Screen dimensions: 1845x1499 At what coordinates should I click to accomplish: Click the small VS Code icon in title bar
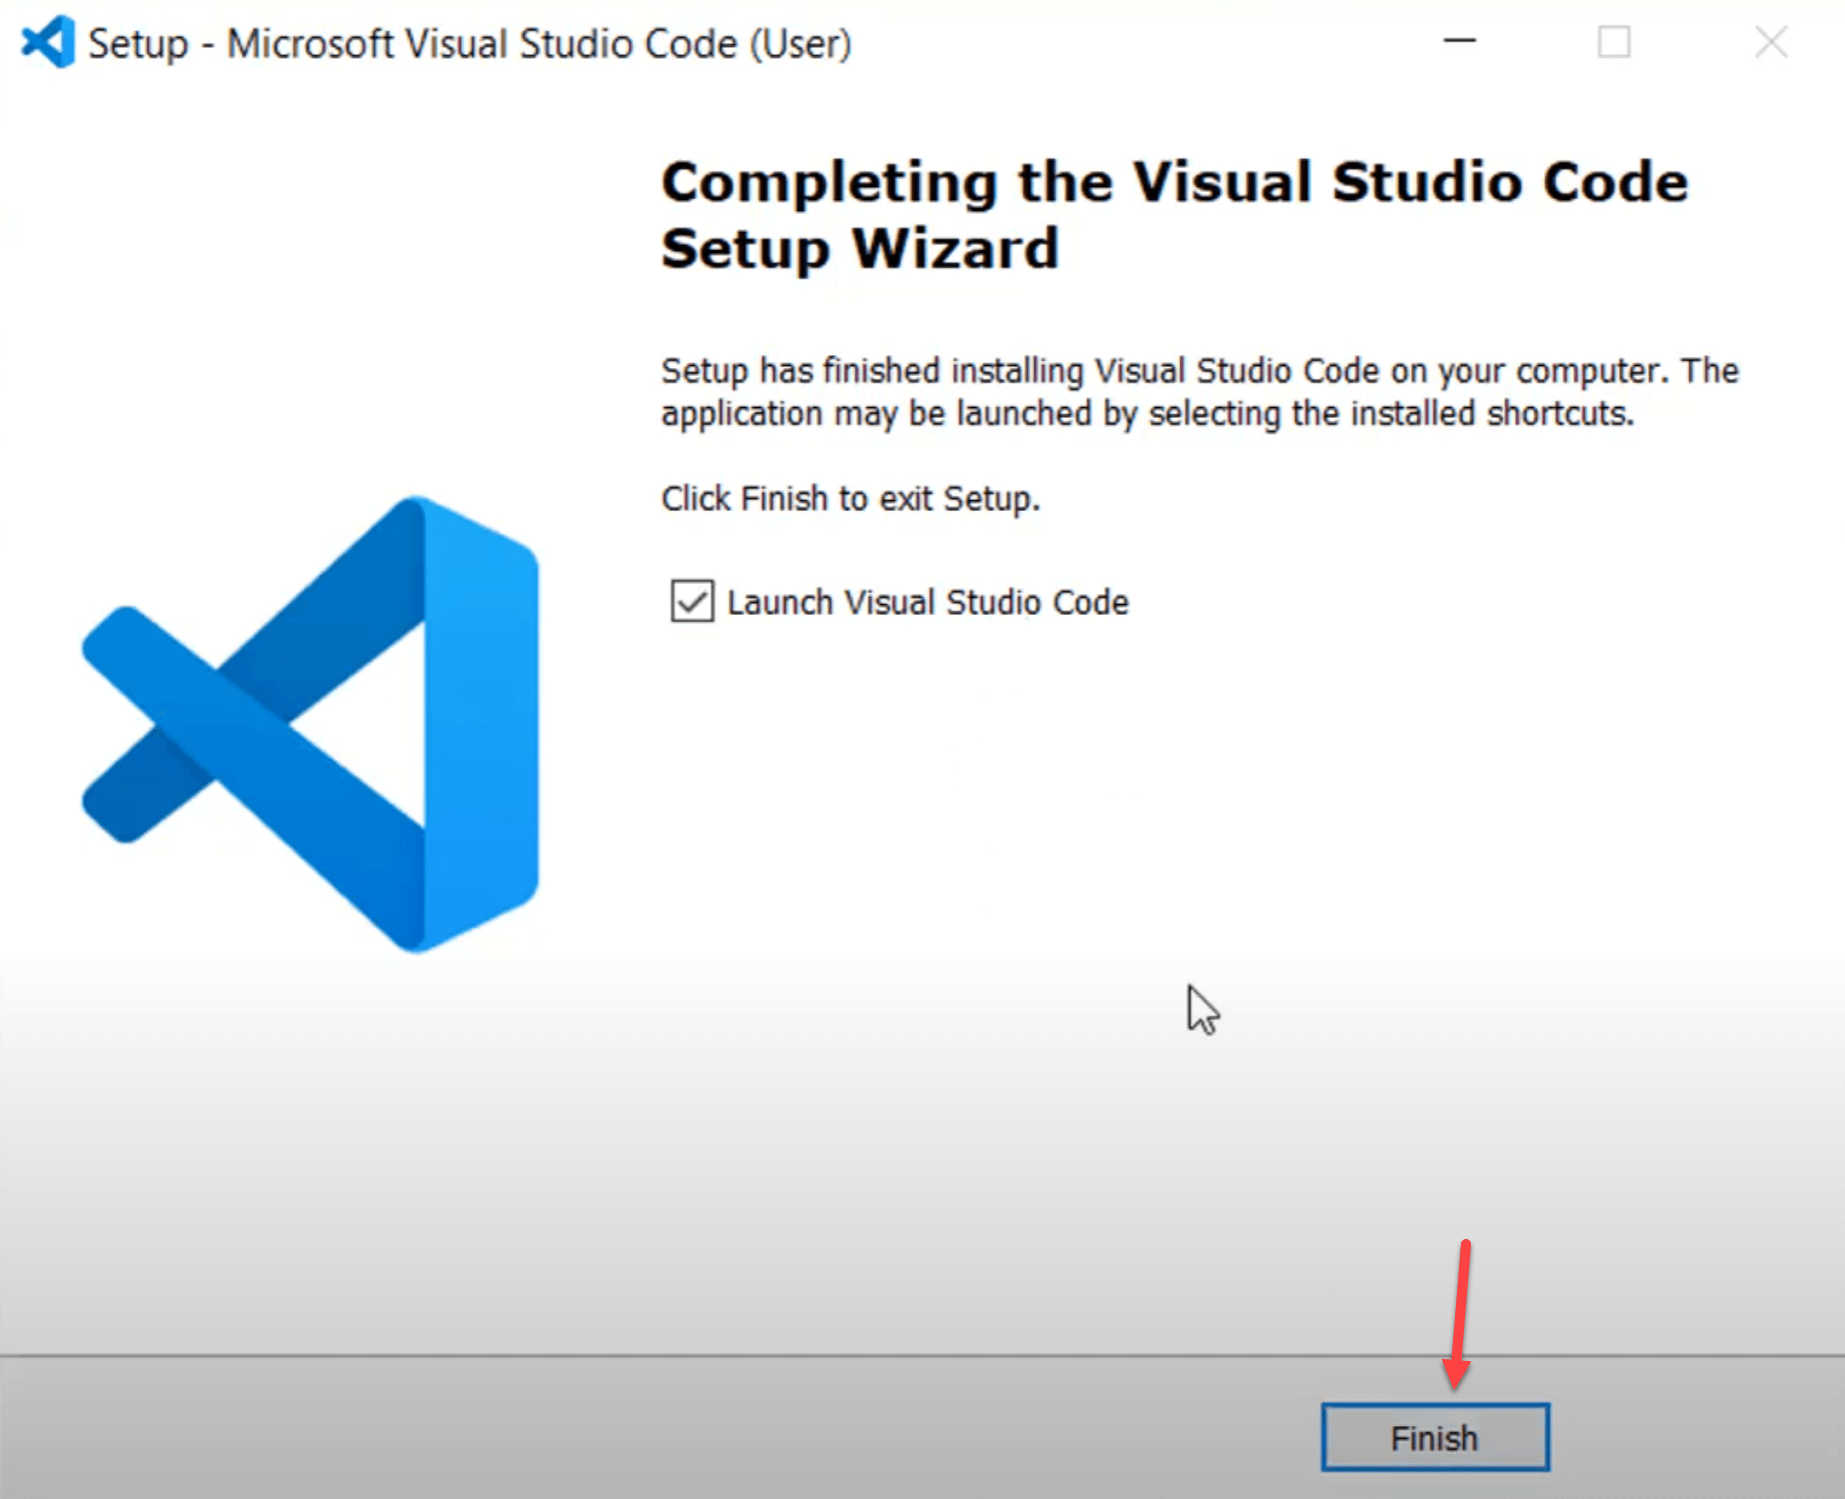click(x=48, y=43)
